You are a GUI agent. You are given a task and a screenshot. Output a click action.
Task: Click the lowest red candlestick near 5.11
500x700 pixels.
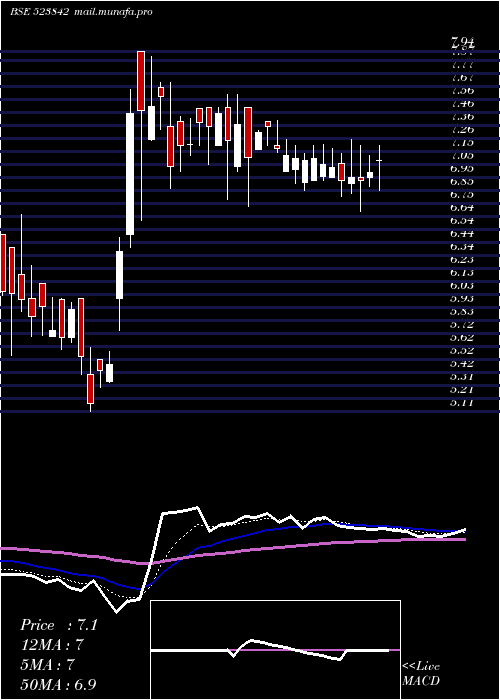click(91, 389)
